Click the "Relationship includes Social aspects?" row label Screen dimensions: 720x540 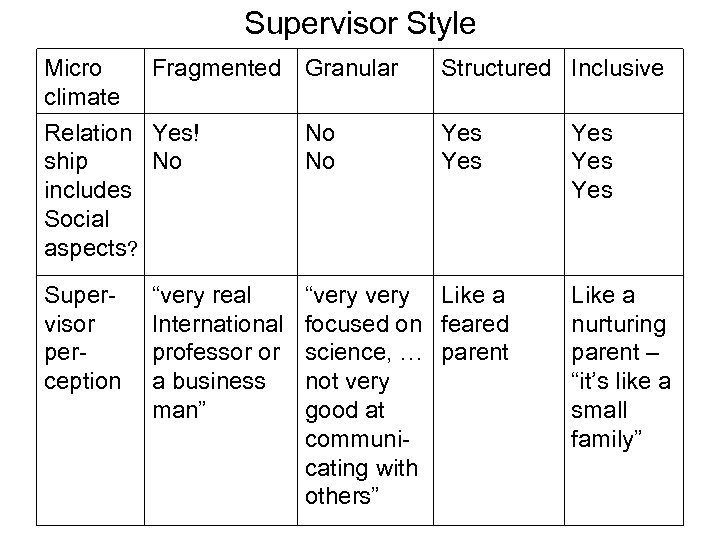(88, 189)
